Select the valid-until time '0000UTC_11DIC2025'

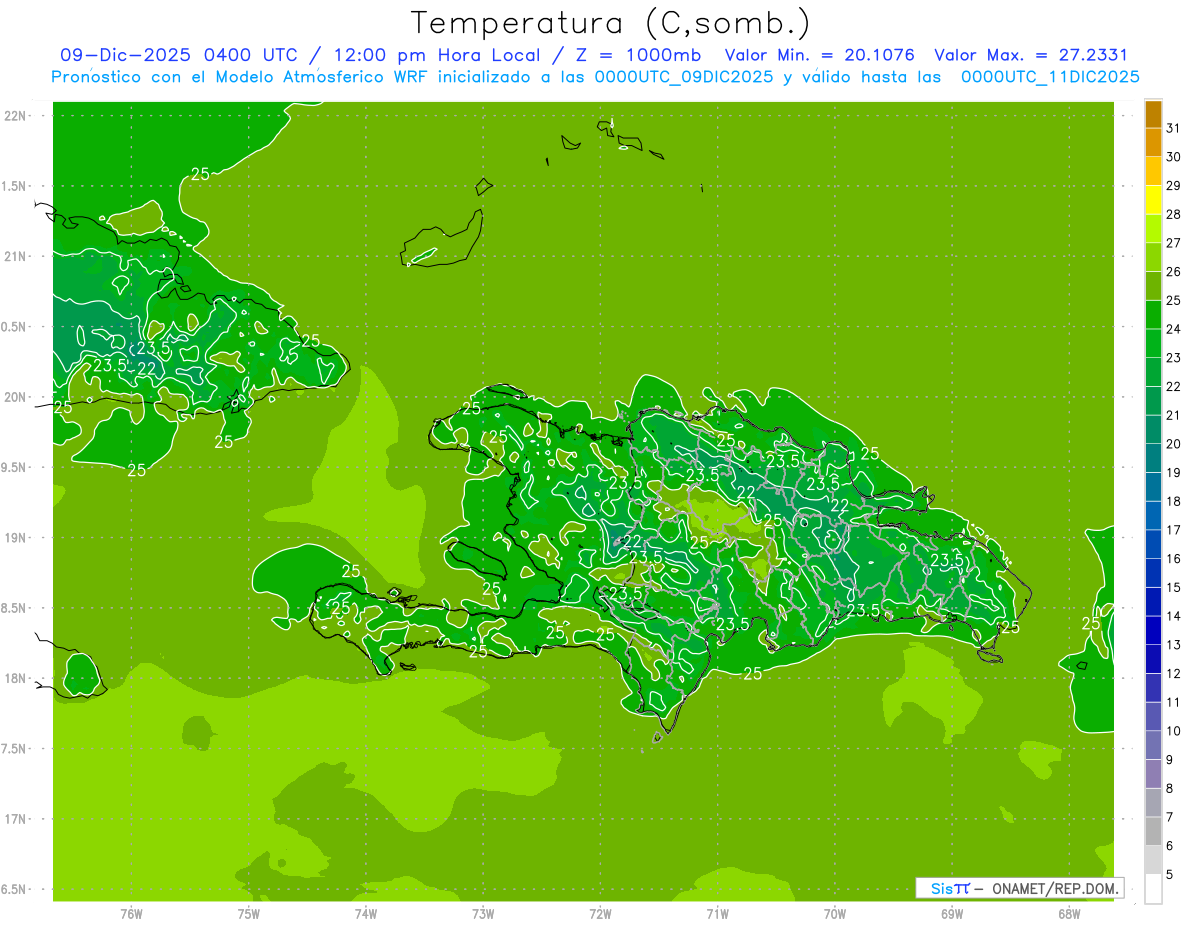pyautogui.click(x=1050, y=77)
